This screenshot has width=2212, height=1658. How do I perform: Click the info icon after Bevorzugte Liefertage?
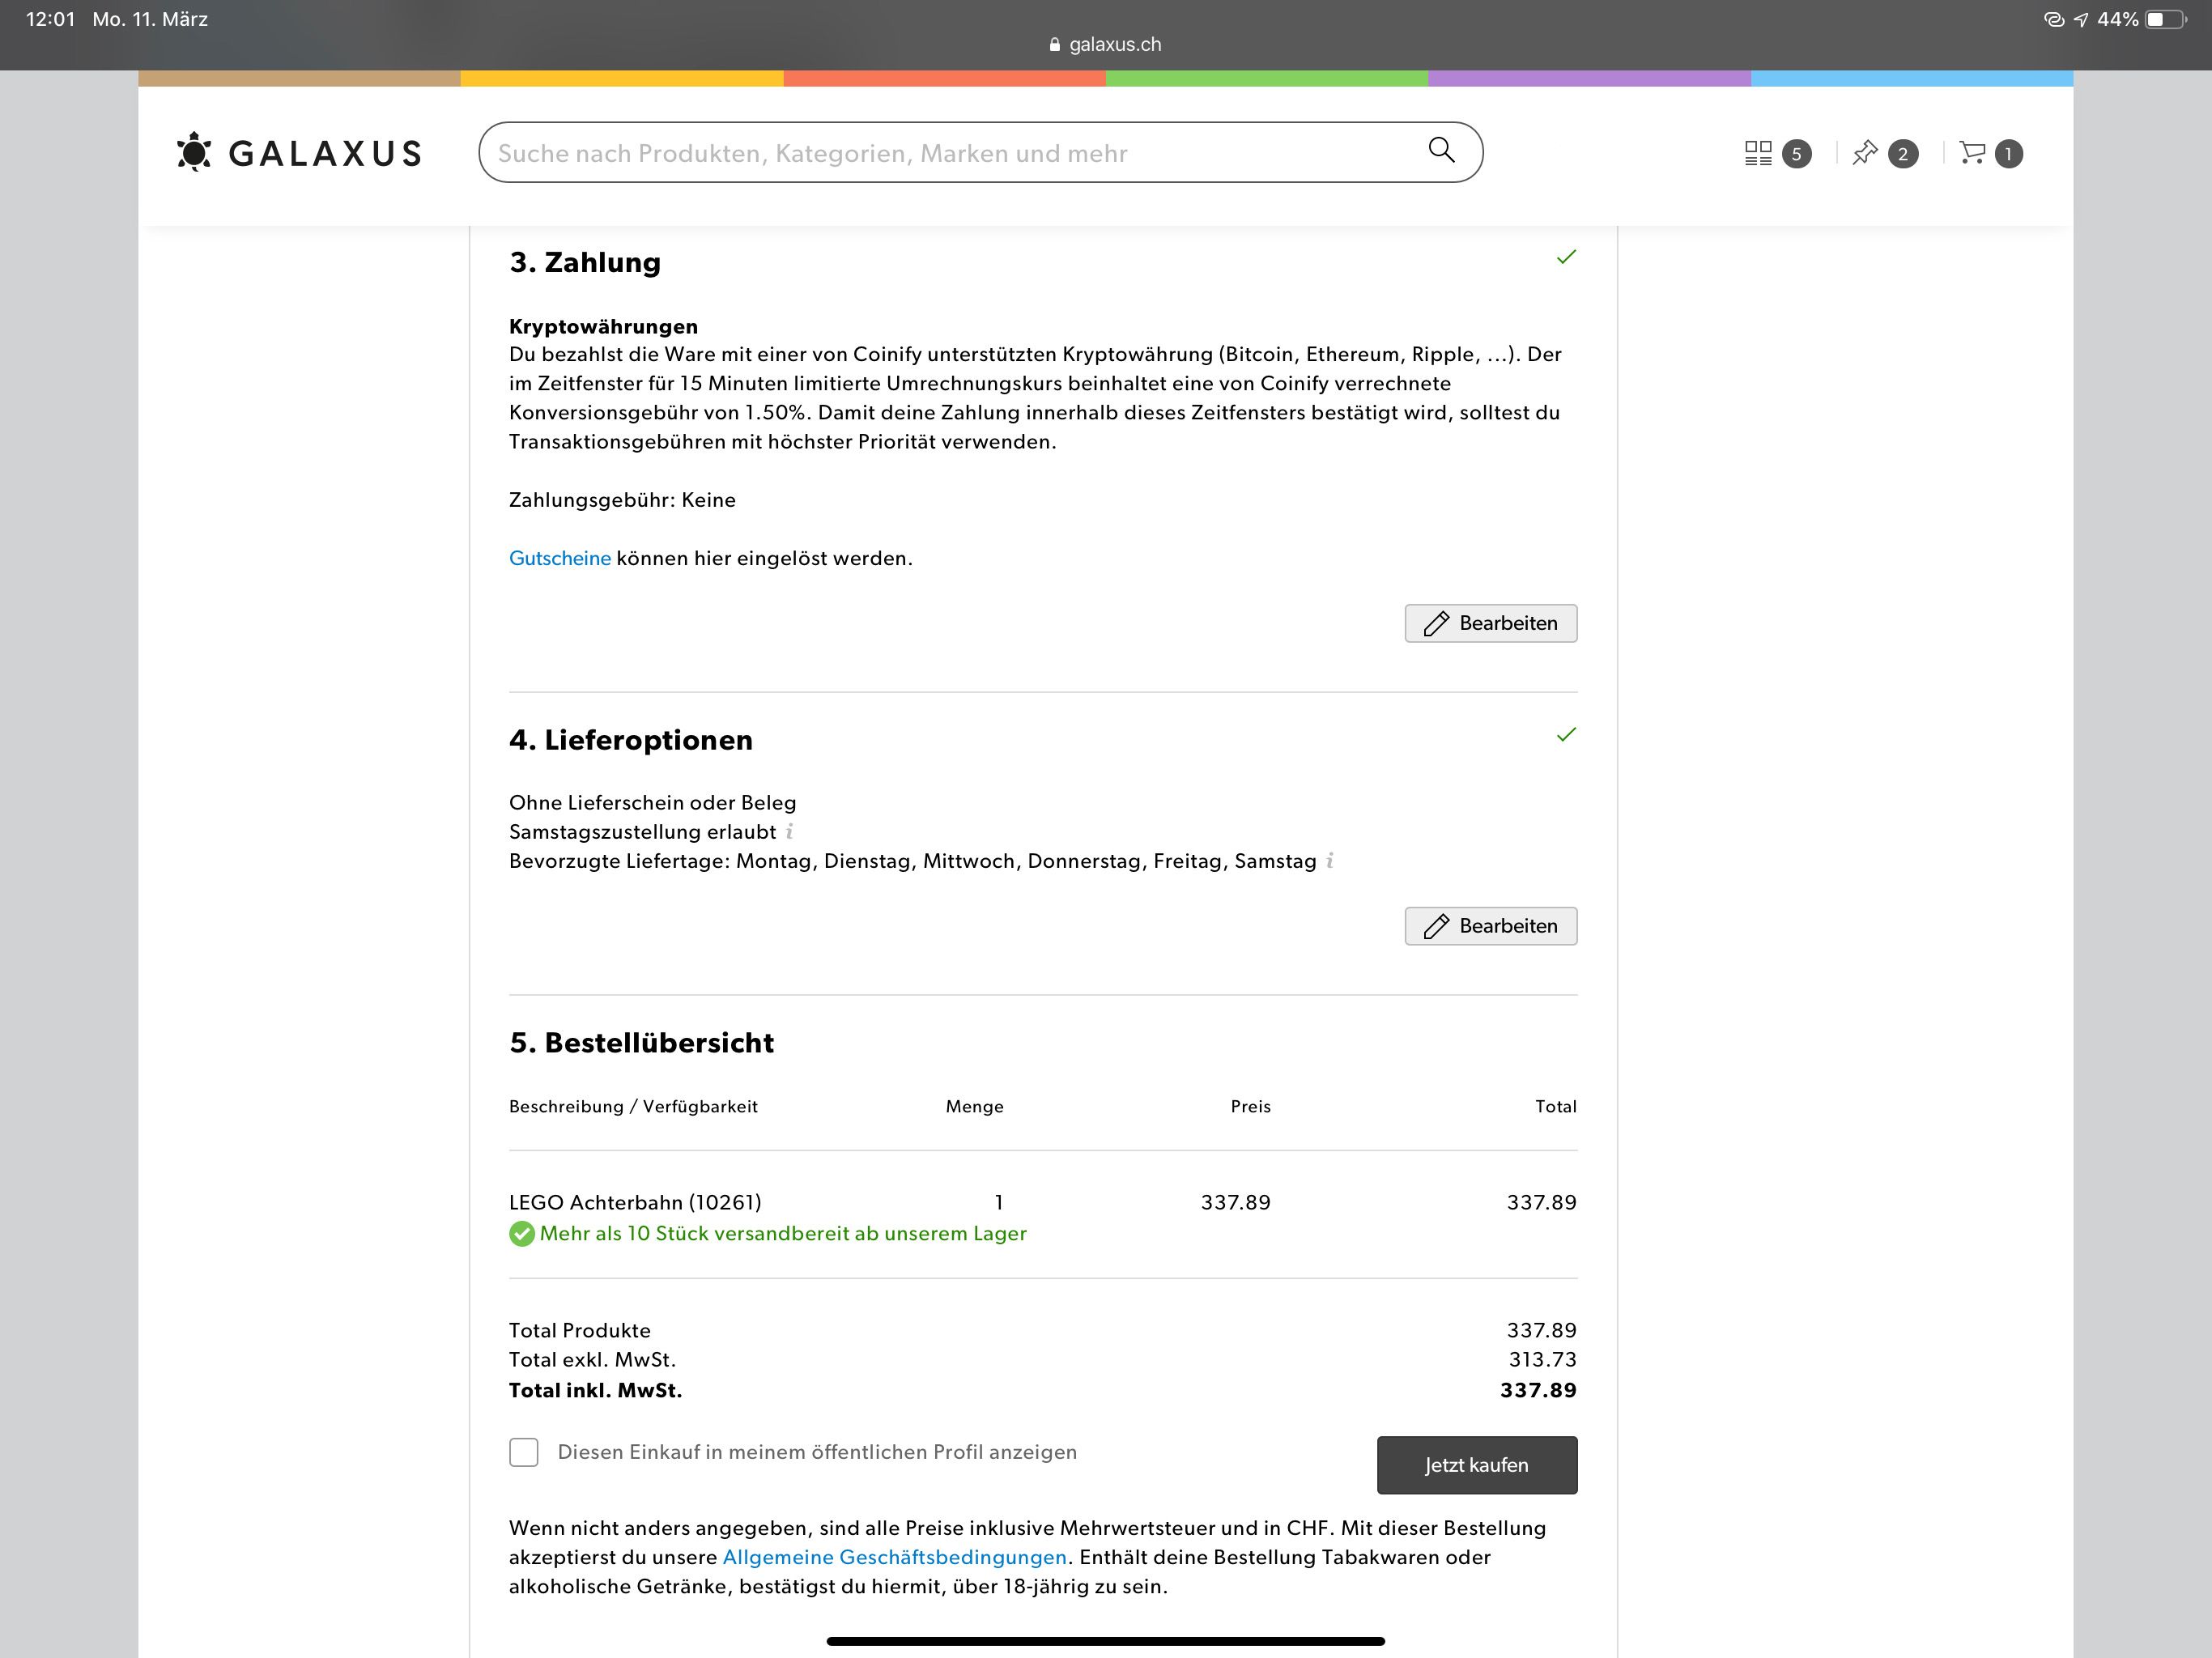click(1330, 860)
